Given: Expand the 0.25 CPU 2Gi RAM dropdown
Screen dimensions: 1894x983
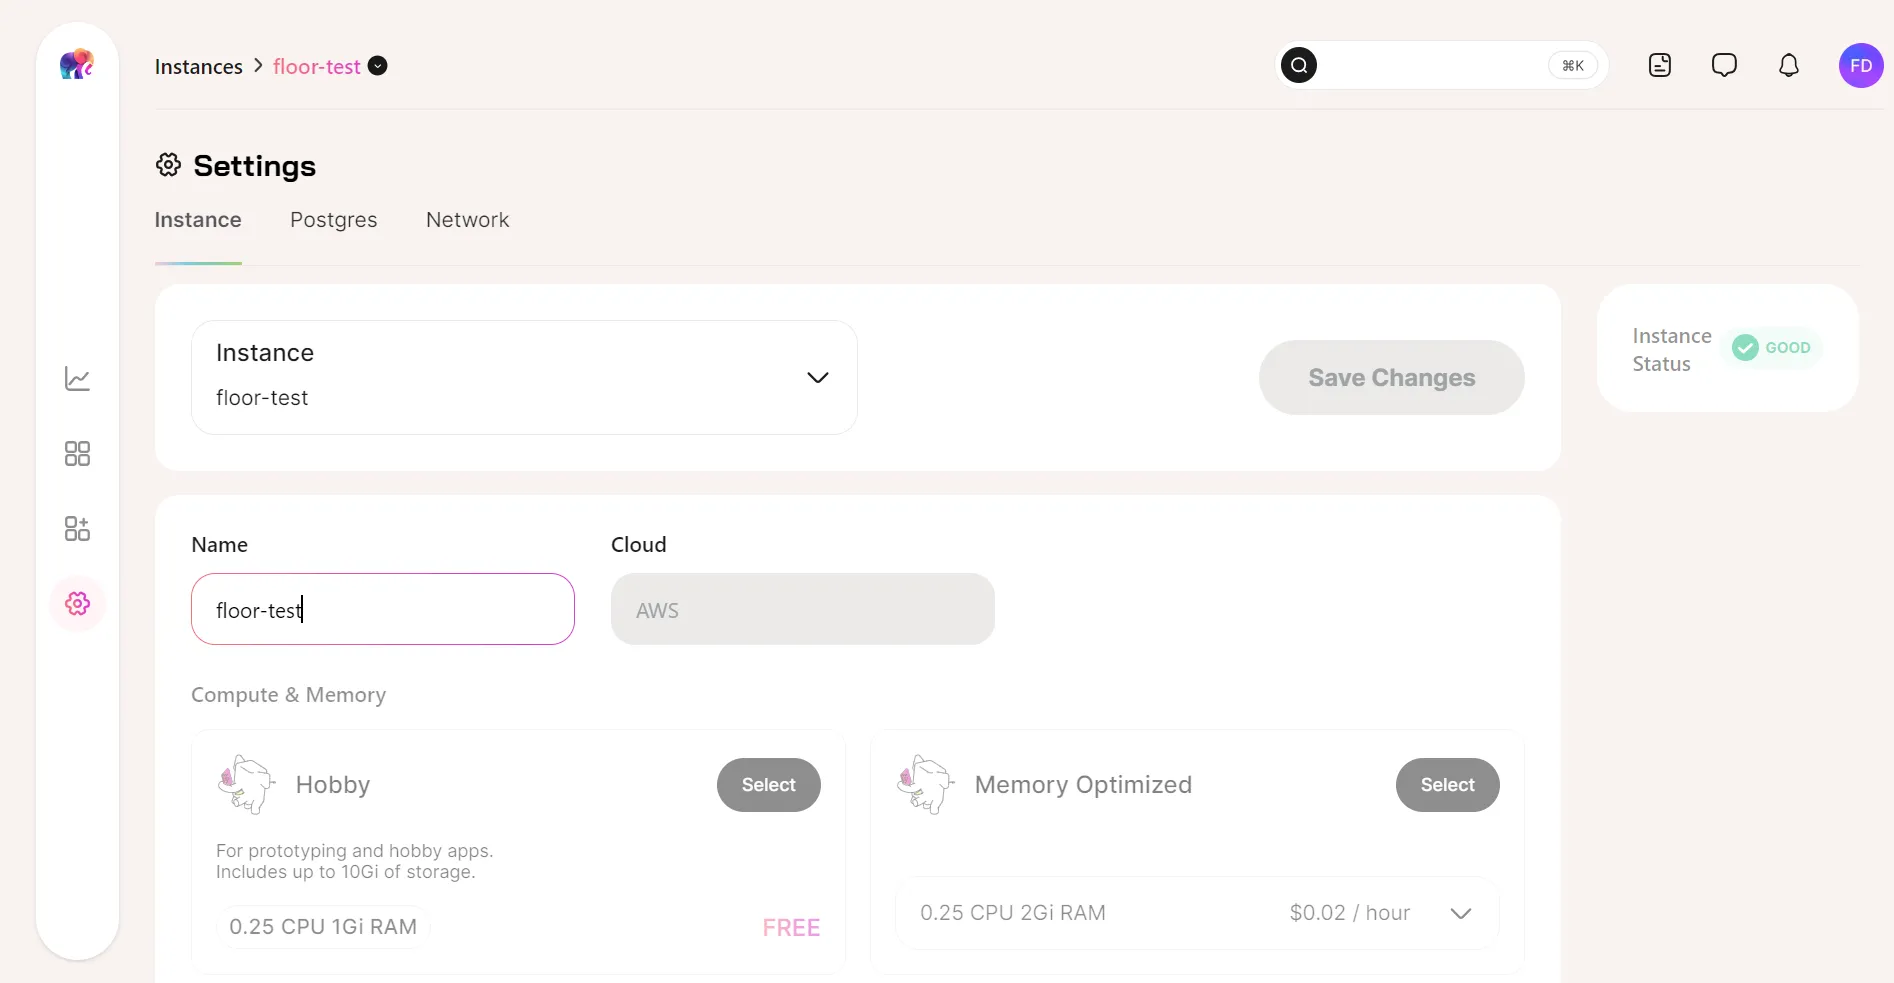Looking at the screenshot, I should point(1197,913).
